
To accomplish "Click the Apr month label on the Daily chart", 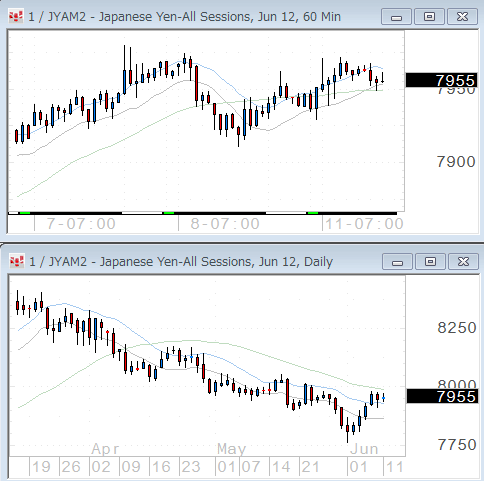I will click(x=105, y=449).
